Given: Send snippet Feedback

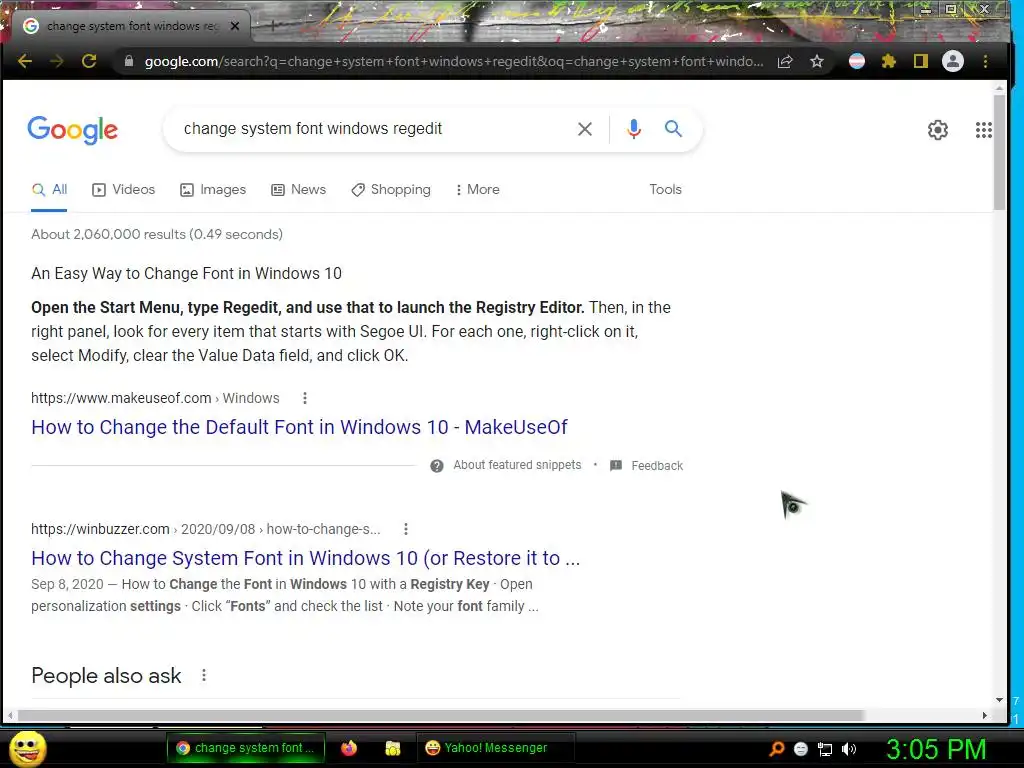Looking at the screenshot, I should 647,466.
